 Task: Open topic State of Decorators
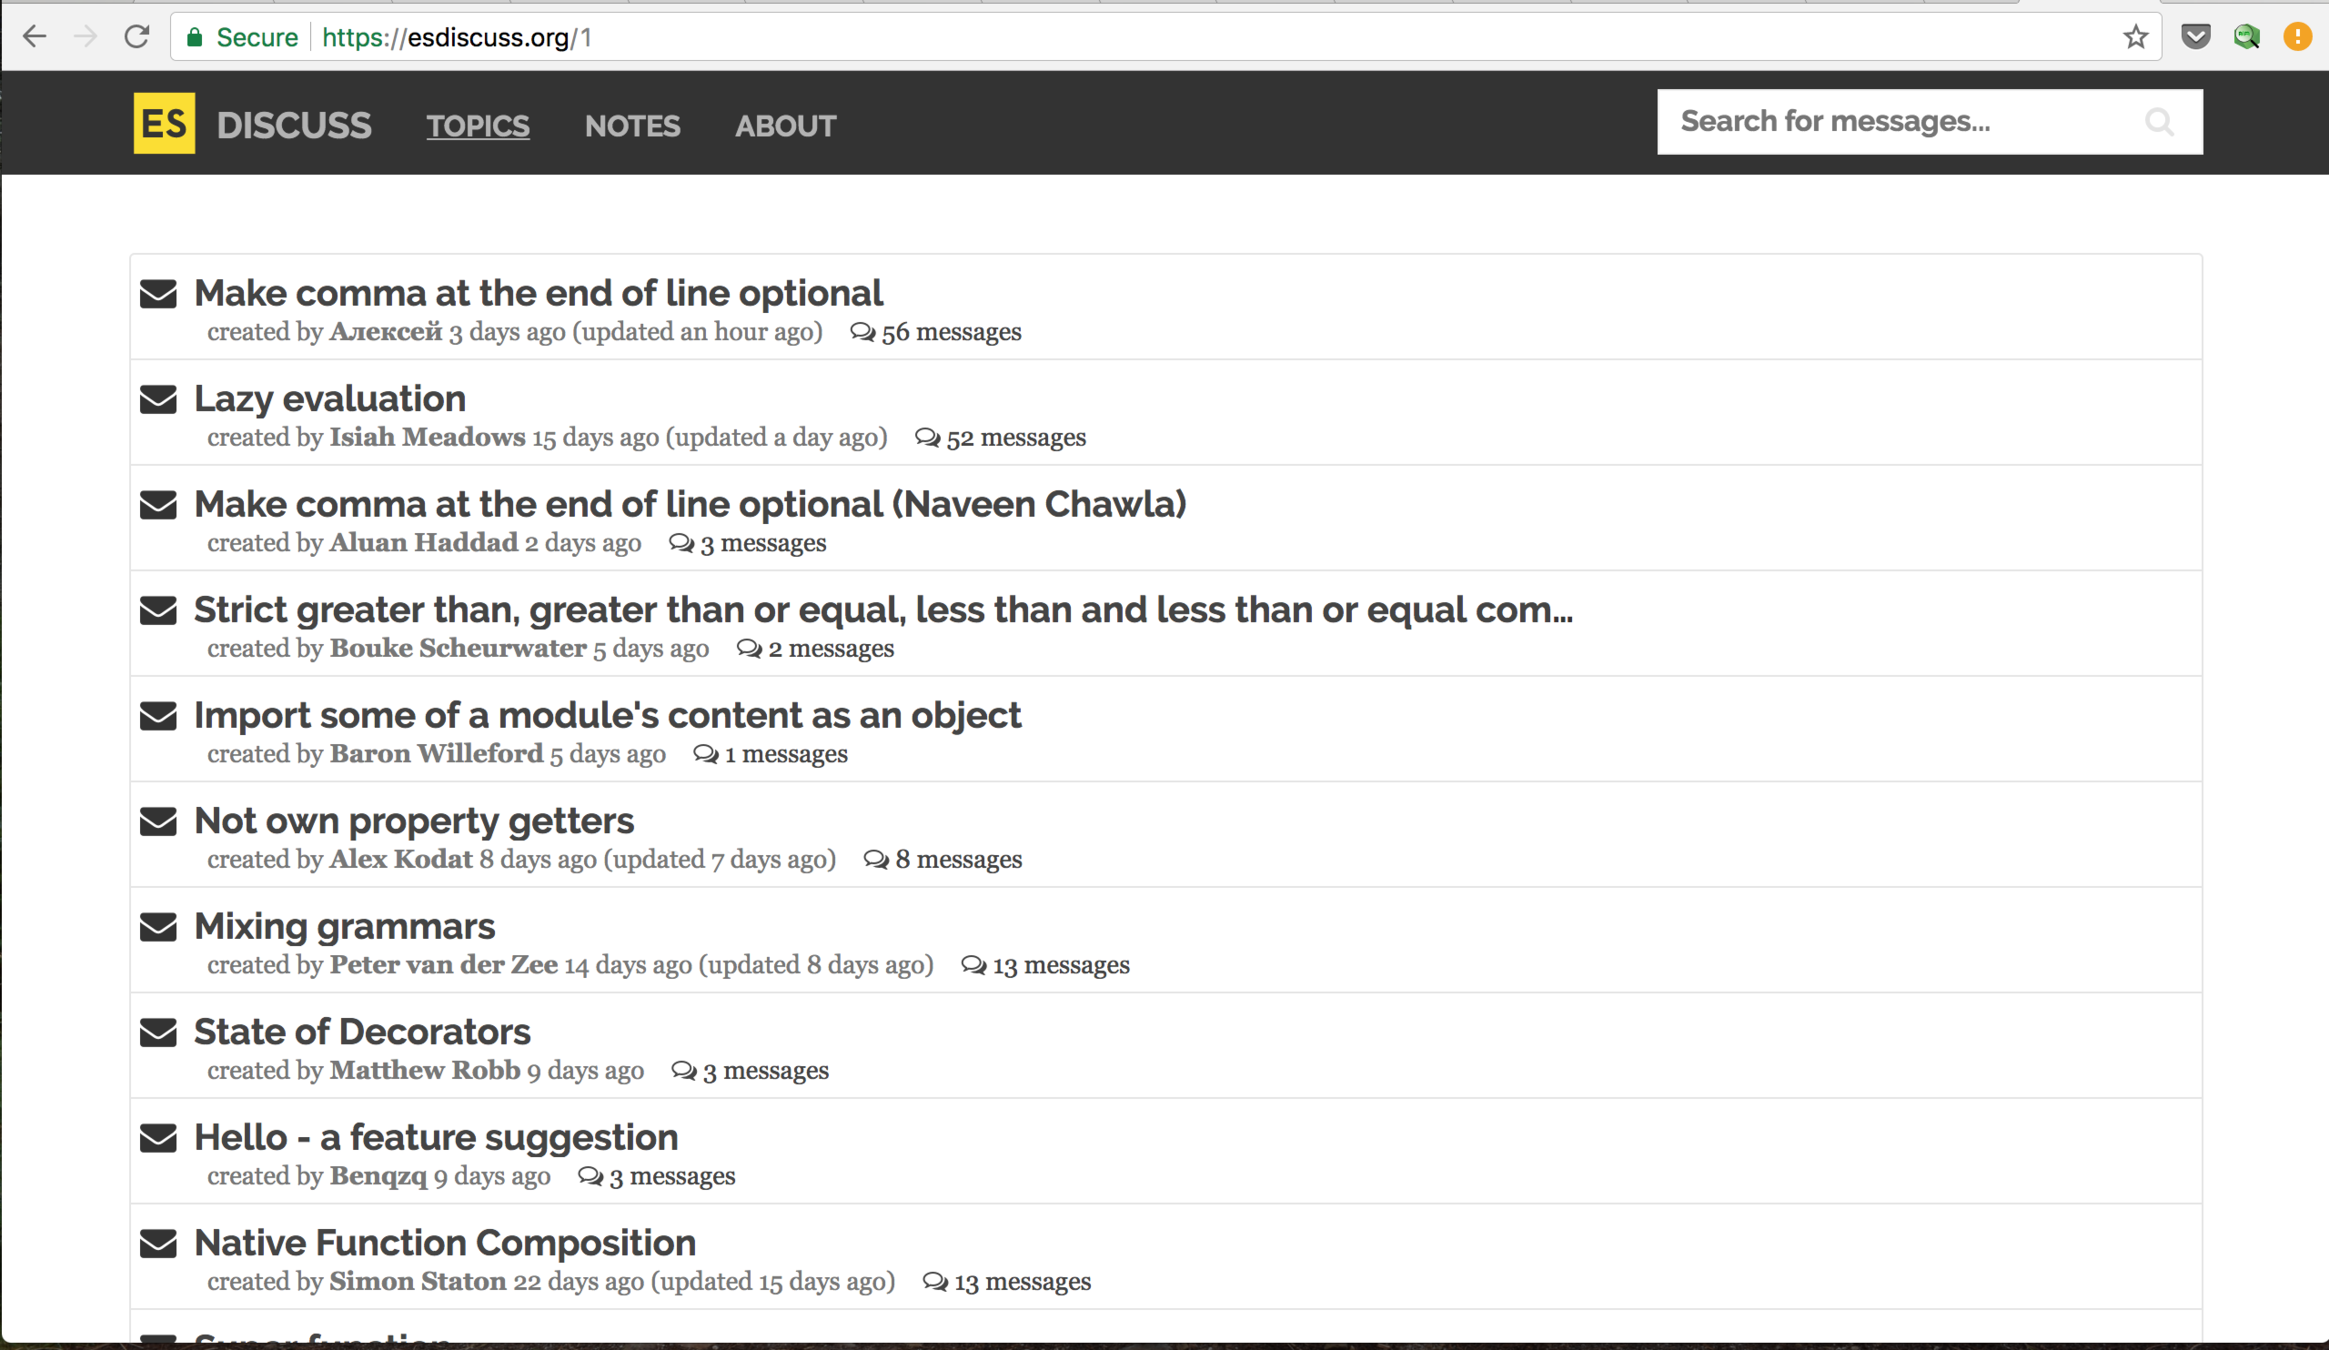[362, 1031]
